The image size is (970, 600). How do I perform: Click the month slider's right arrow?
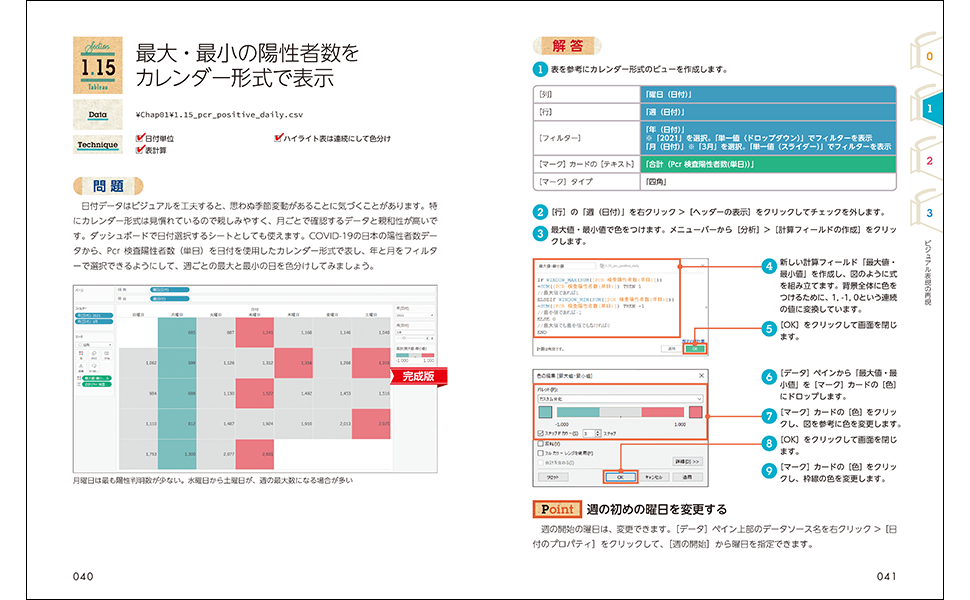[x=432, y=338]
